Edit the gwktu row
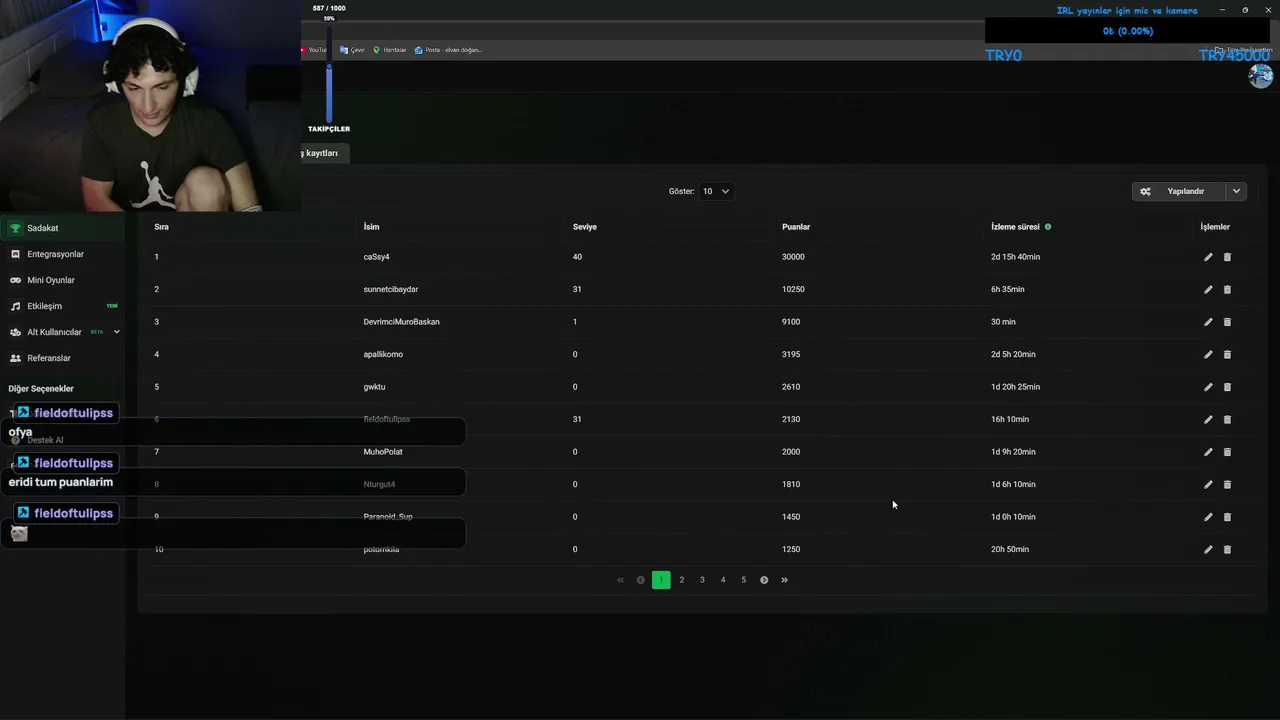 1208,387
